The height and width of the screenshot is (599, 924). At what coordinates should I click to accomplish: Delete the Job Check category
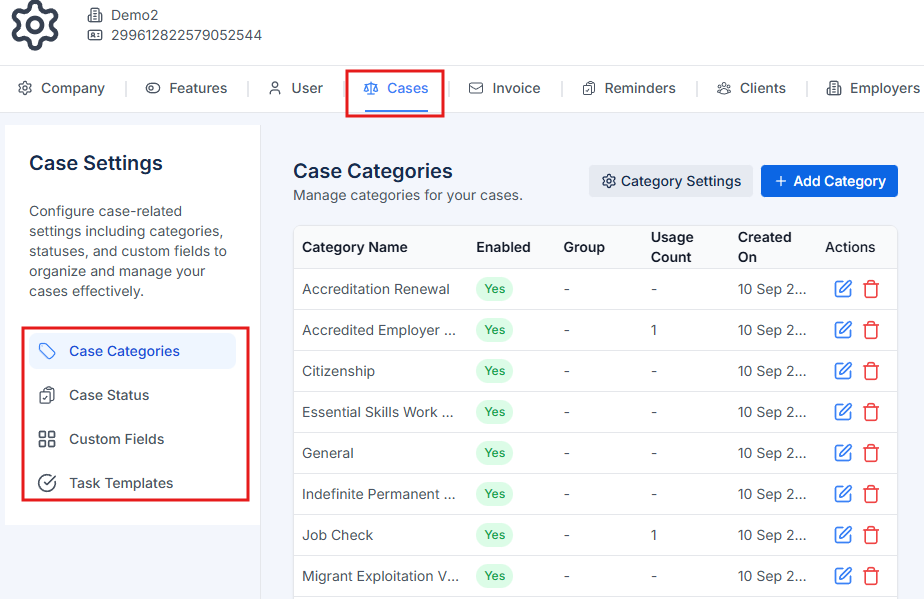click(871, 535)
